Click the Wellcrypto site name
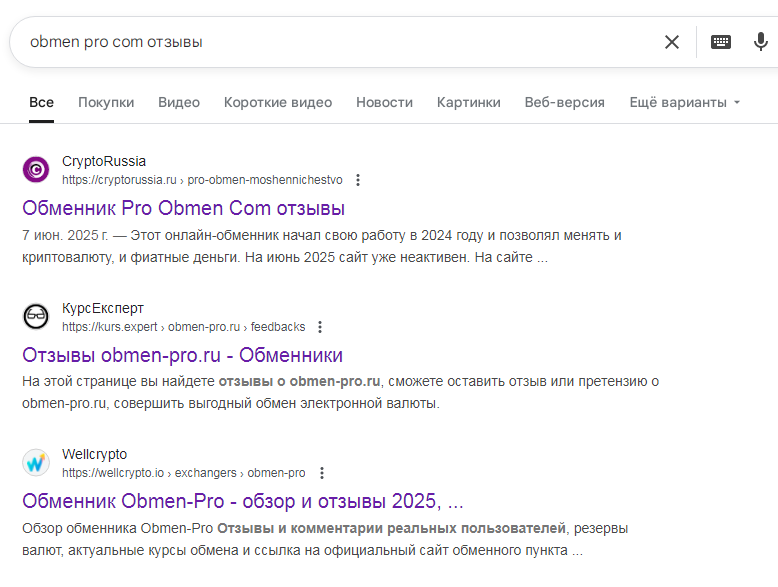 point(94,454)
